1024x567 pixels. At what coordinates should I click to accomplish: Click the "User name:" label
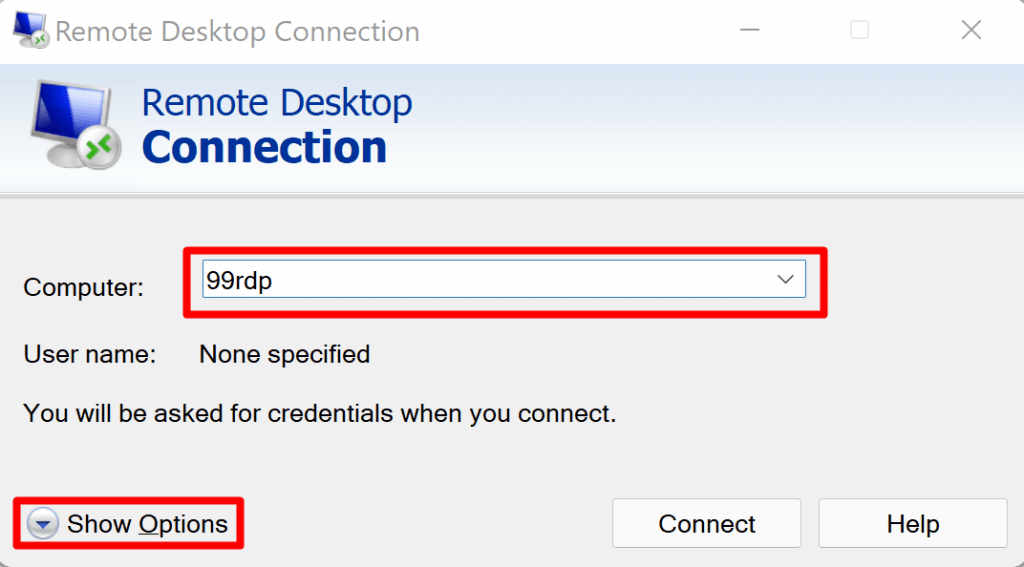pyautogui.click(x=90, y=354)
